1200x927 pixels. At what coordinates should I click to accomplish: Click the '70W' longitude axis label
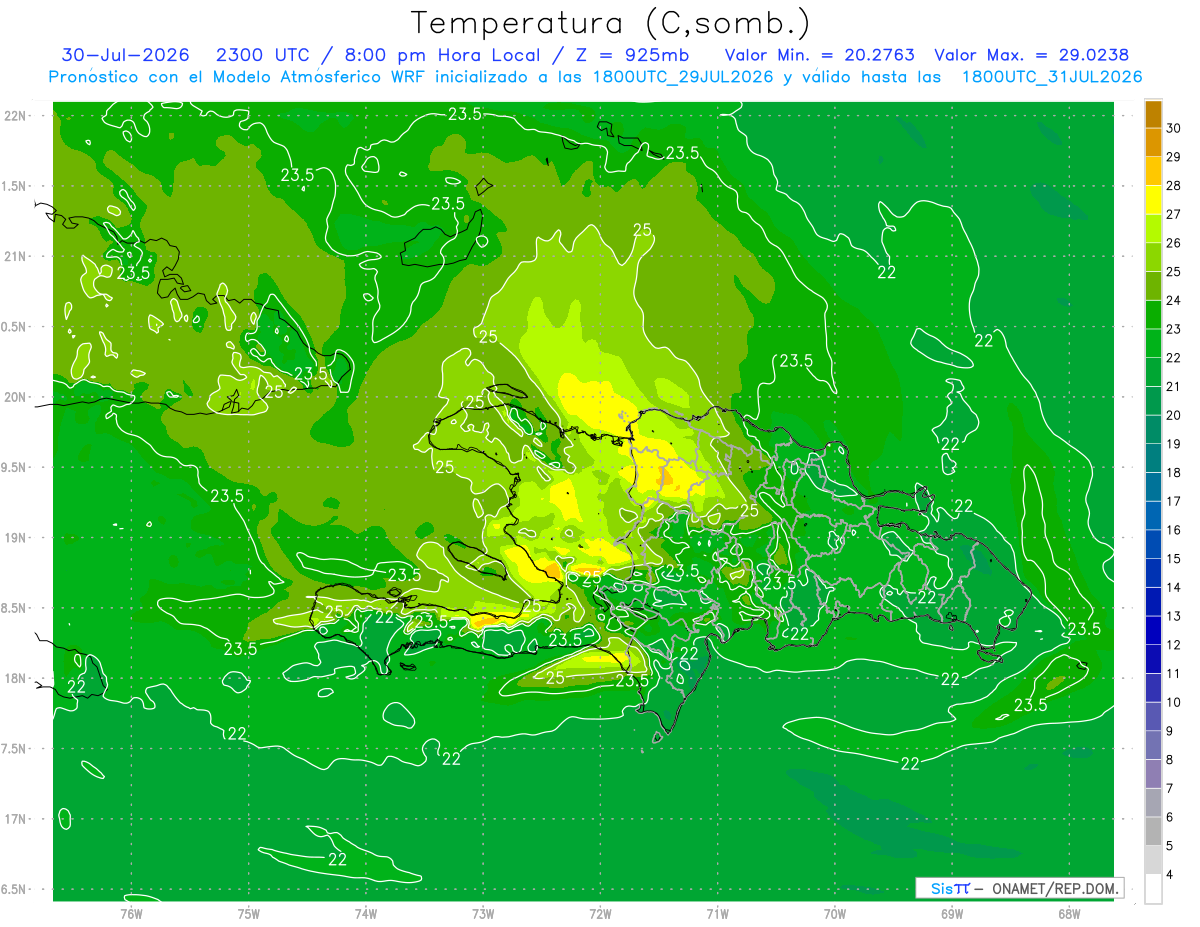[x=835, y=913]
